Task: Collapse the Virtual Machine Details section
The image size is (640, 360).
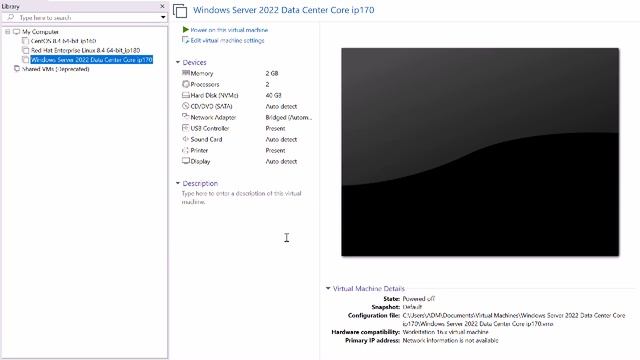Action: [x=328, y=288]
